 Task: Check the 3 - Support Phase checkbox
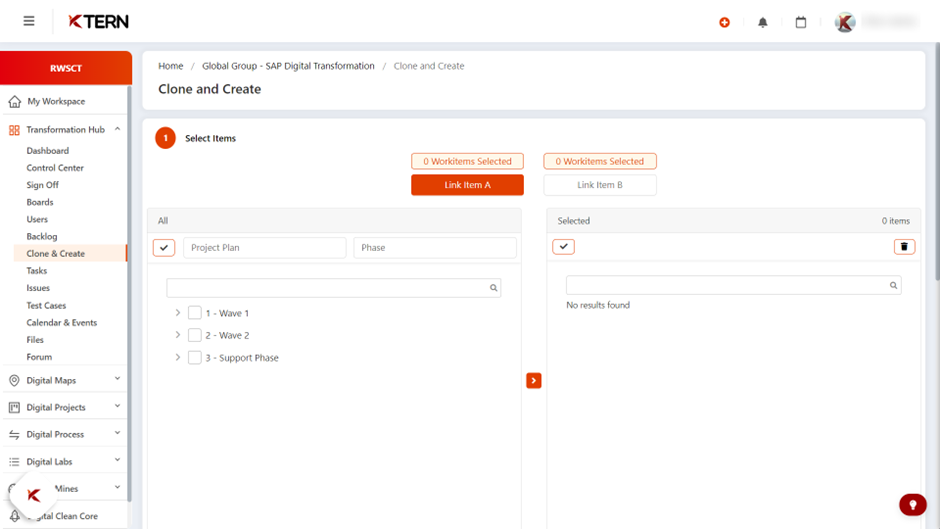[194, 357]
